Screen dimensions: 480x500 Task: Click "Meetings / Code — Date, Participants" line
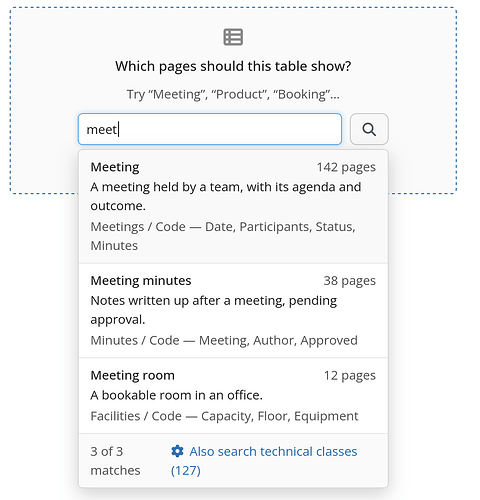223,236
